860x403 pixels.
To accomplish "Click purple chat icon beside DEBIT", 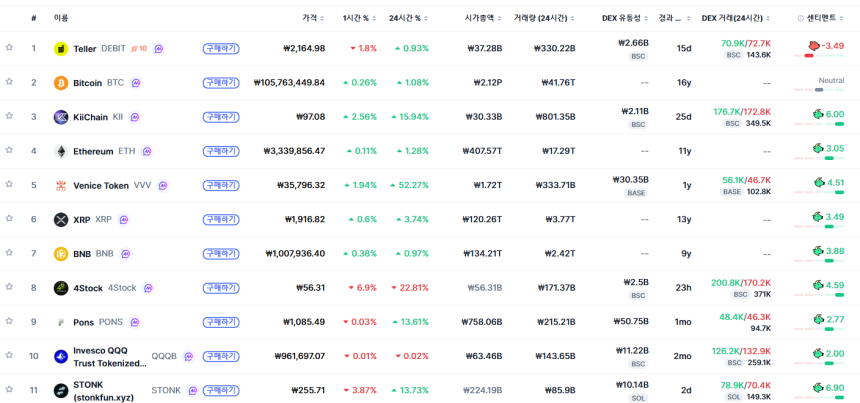I will coord(159,49).
